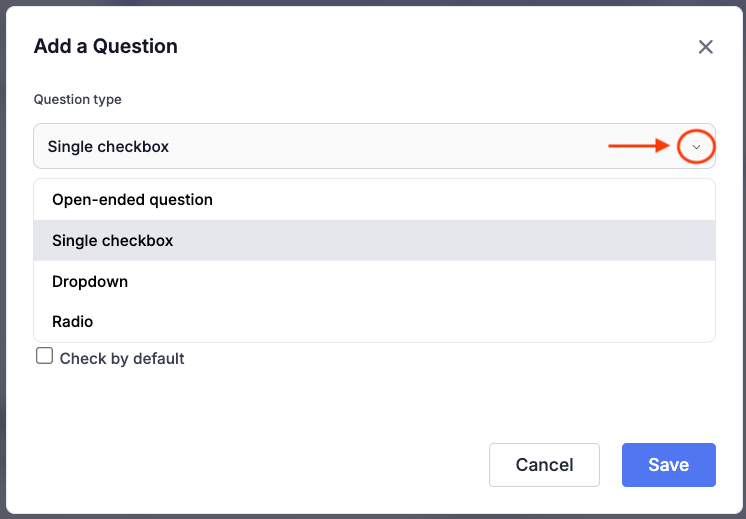The width and height of the screenshot is (746, 519).
Task: Tick the Check by default checkbox
Action: 44,356
